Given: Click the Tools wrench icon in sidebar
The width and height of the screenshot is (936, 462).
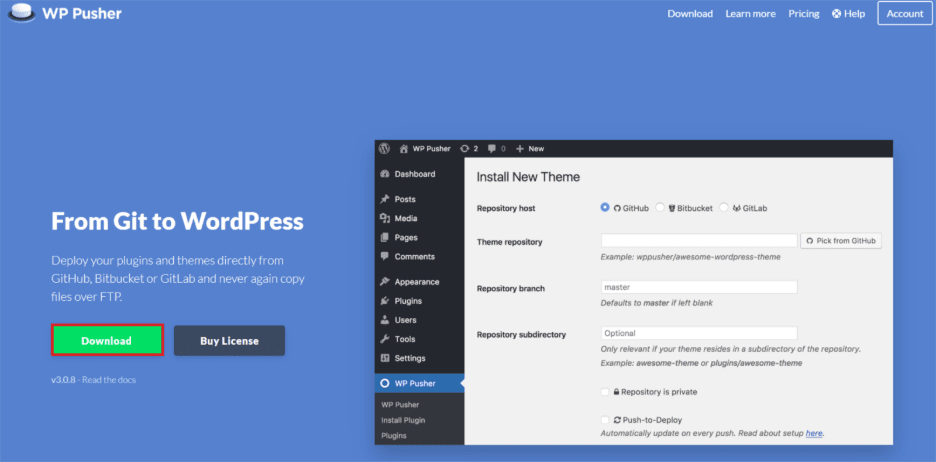Looking at the screenshot, I should tap(385, 339).
